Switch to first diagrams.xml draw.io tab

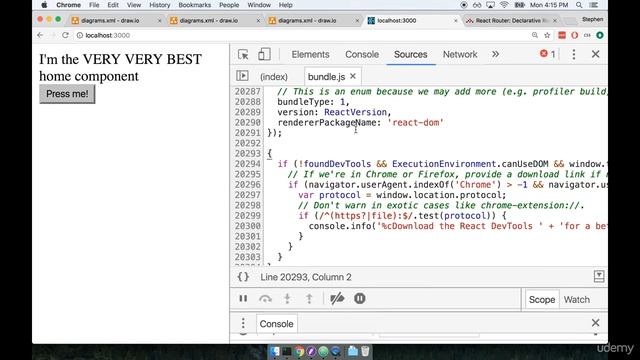click(x=115, y=20)
